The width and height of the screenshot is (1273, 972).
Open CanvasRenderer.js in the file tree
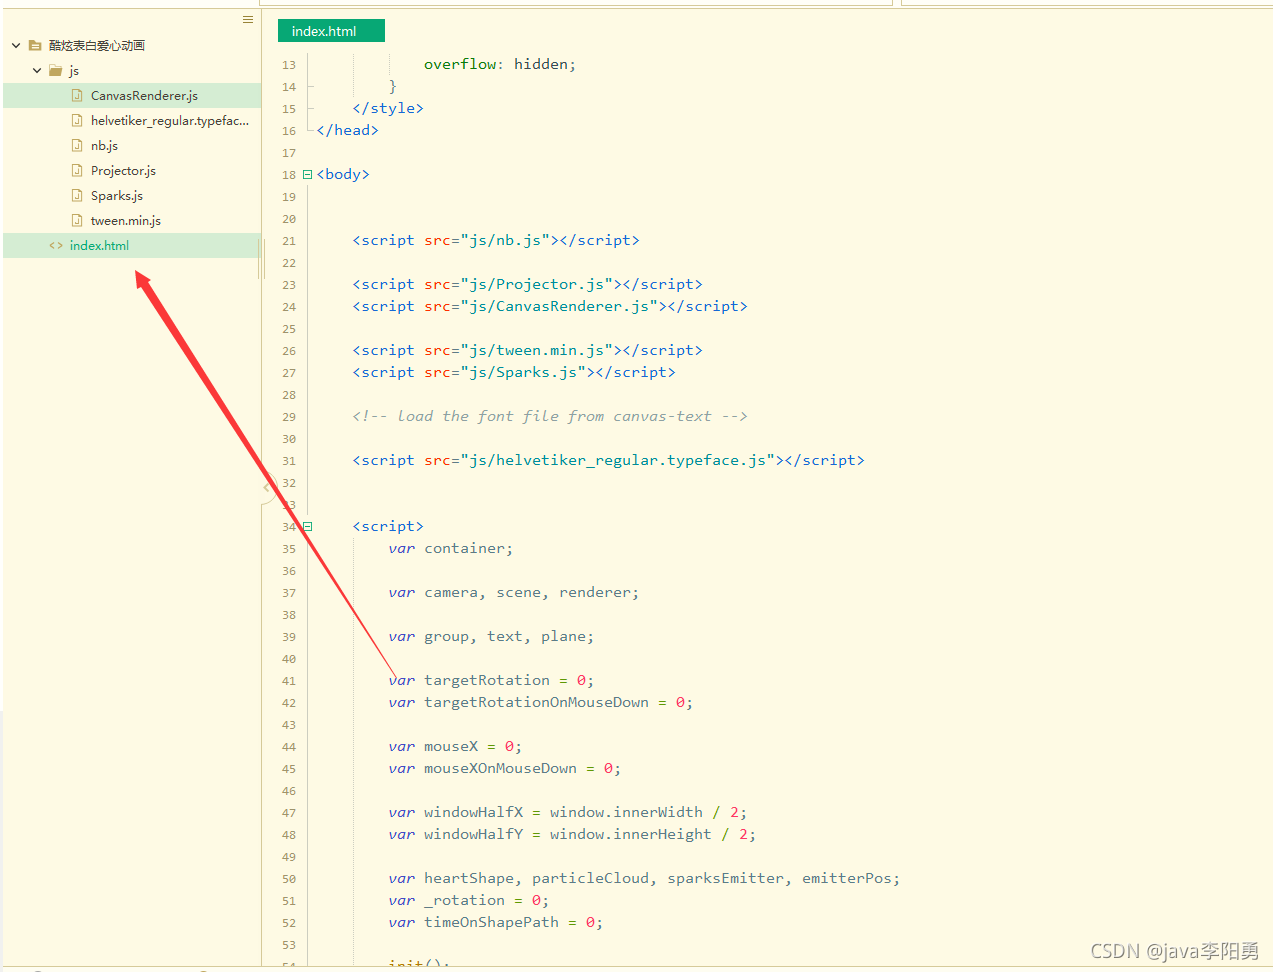(x=144, y=96)
